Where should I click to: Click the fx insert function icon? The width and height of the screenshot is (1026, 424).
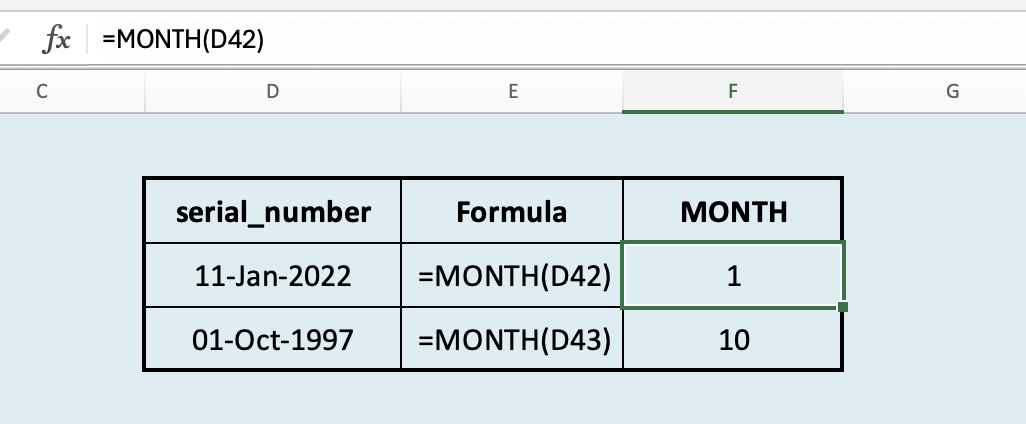56,40
